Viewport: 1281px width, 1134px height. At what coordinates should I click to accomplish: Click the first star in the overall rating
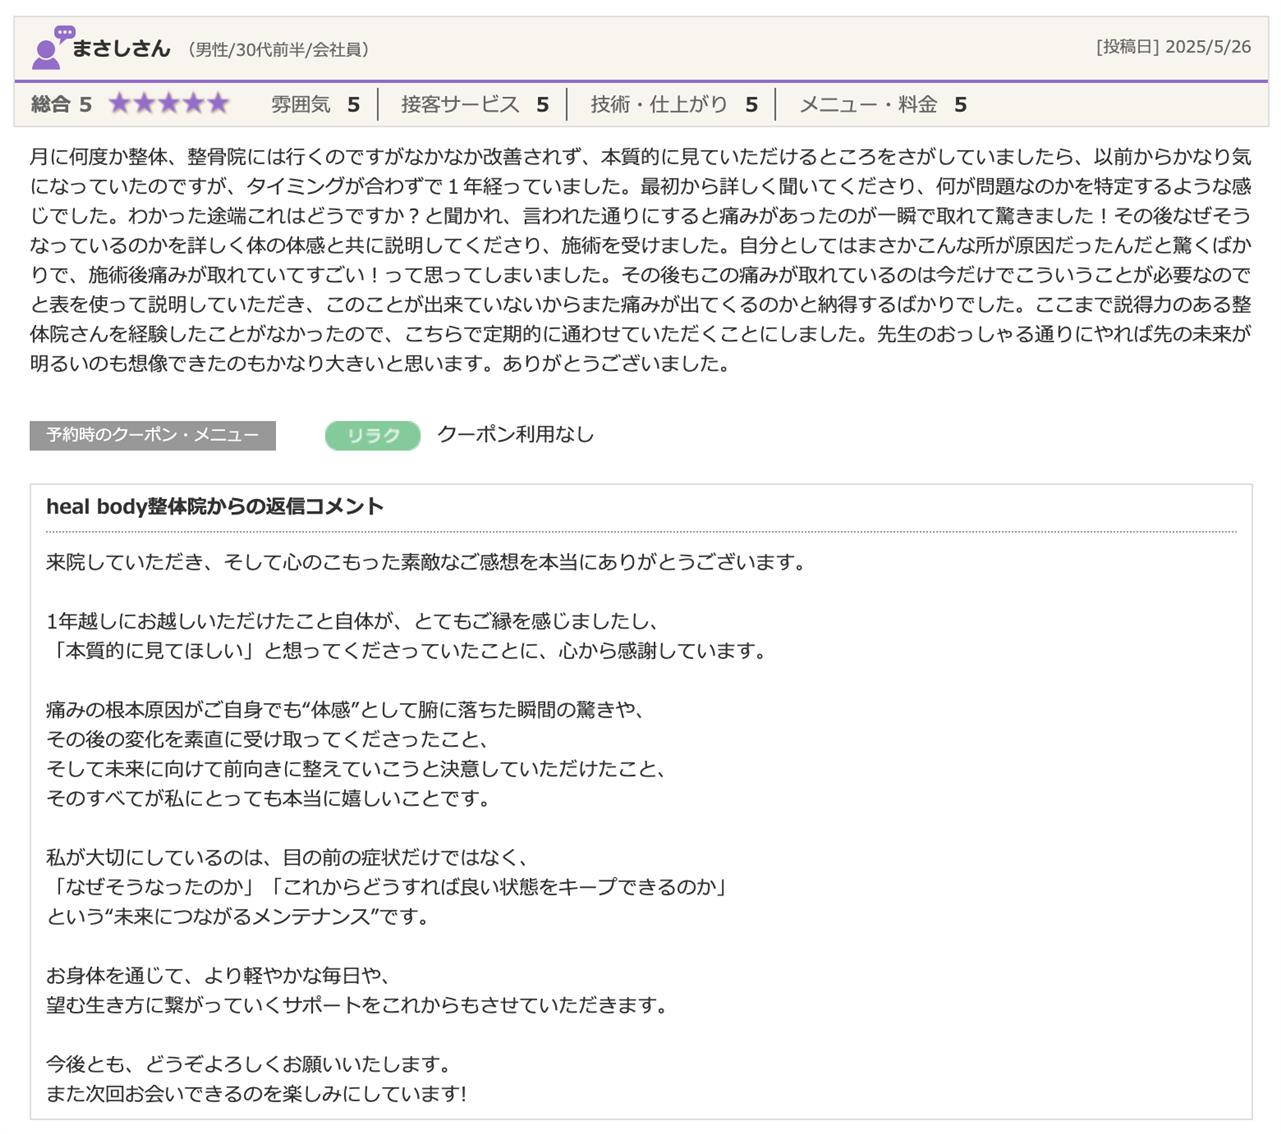pos(120,104)
